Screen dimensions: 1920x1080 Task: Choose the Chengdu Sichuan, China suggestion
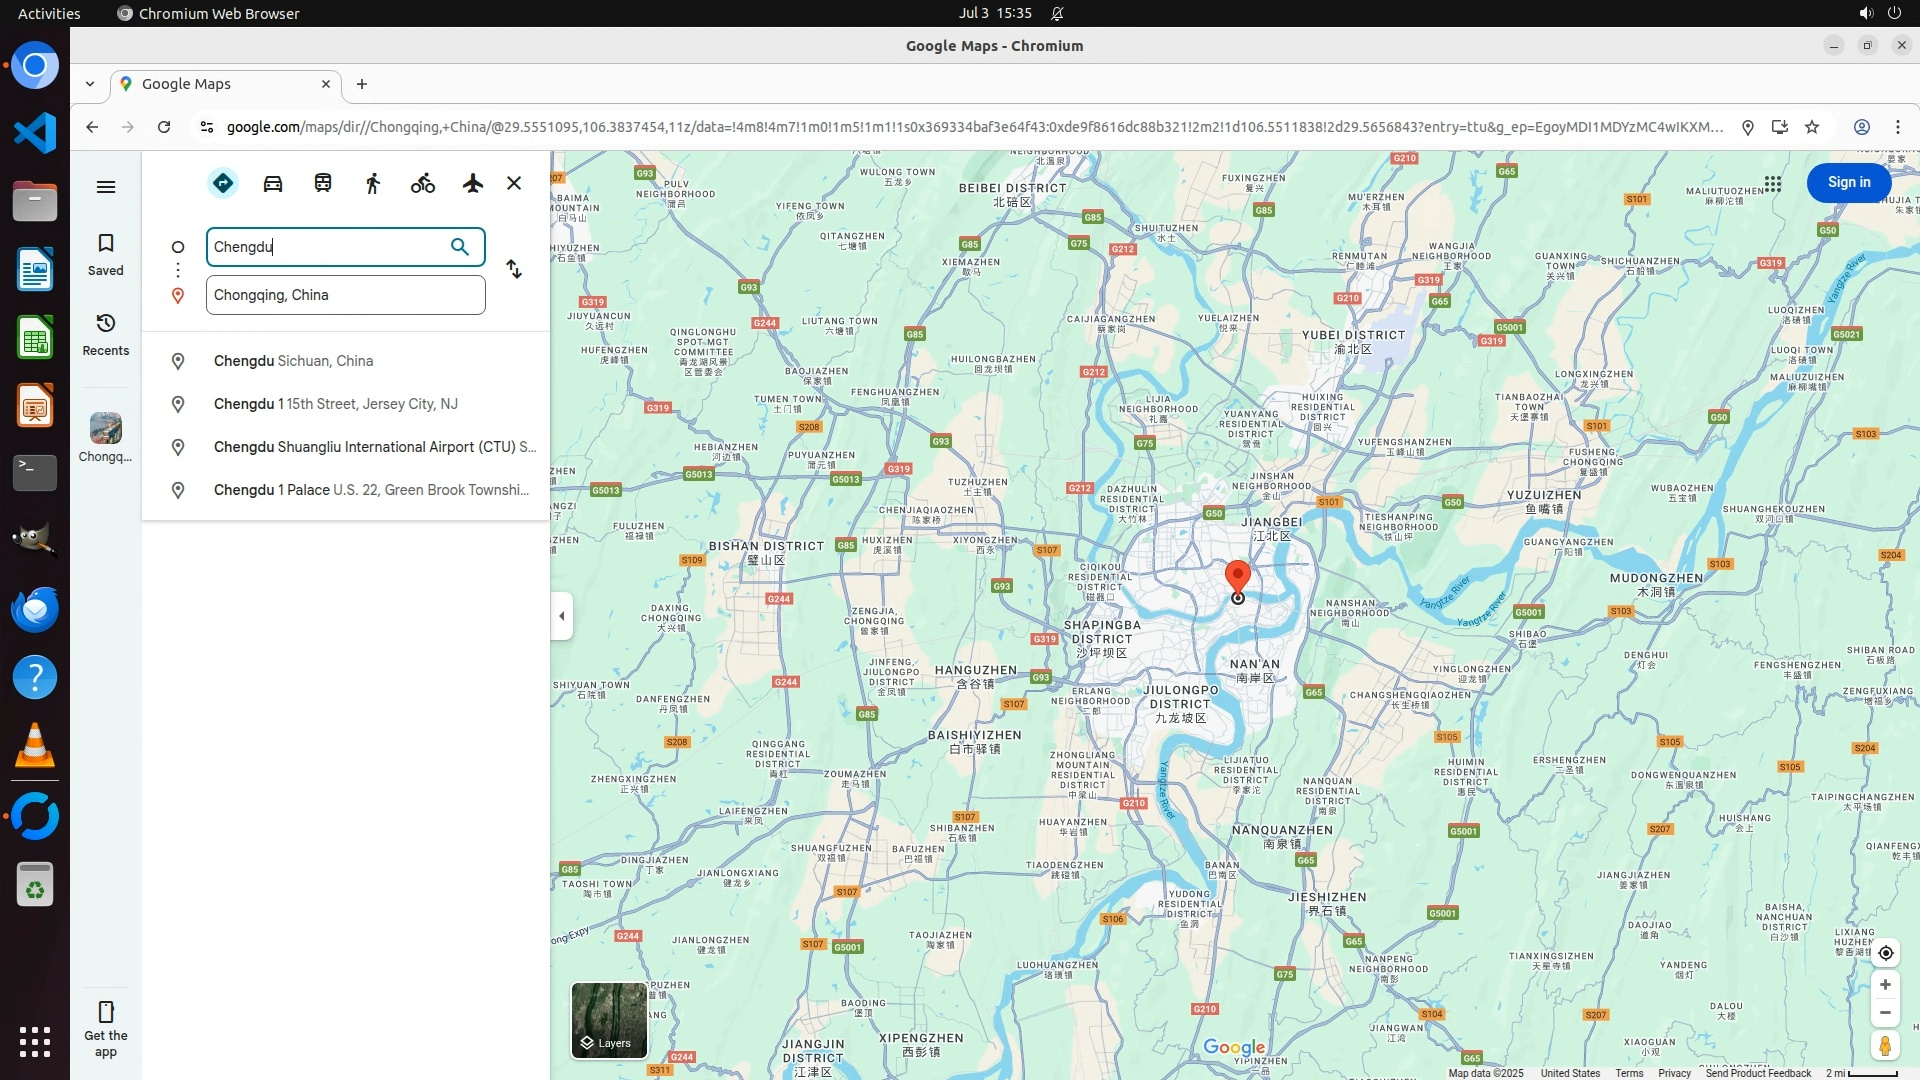(293, 361)
